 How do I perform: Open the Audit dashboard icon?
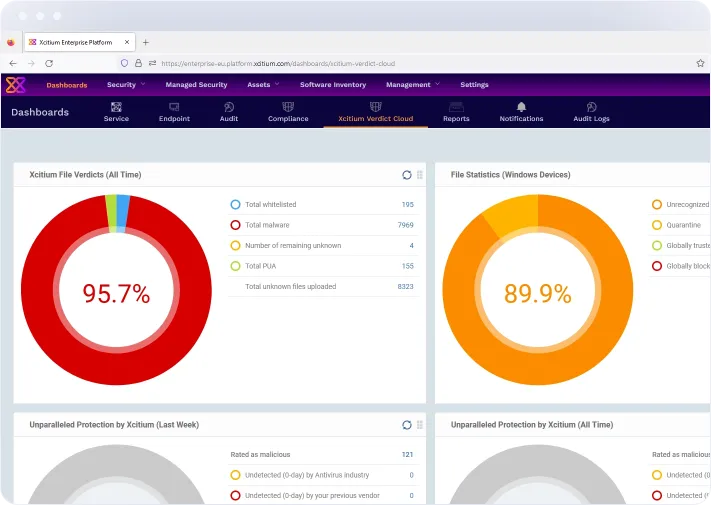[229, 107]
